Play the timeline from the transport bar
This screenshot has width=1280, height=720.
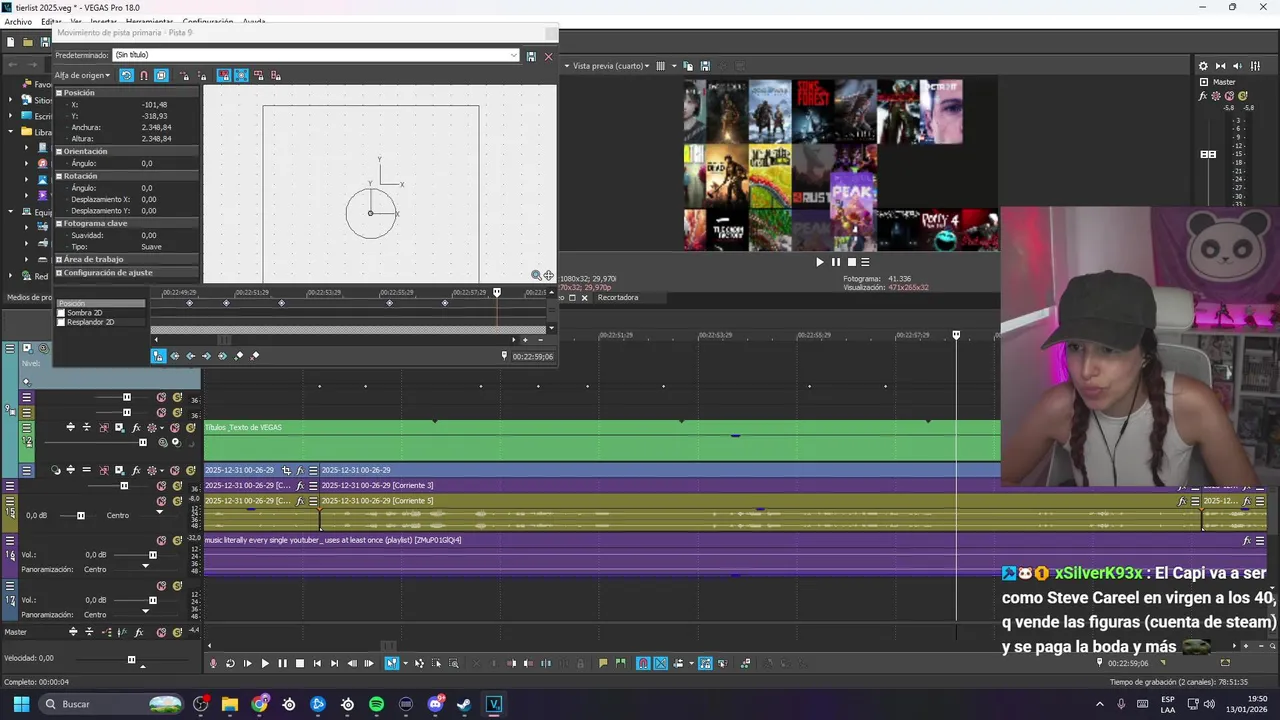click(265, 663)
